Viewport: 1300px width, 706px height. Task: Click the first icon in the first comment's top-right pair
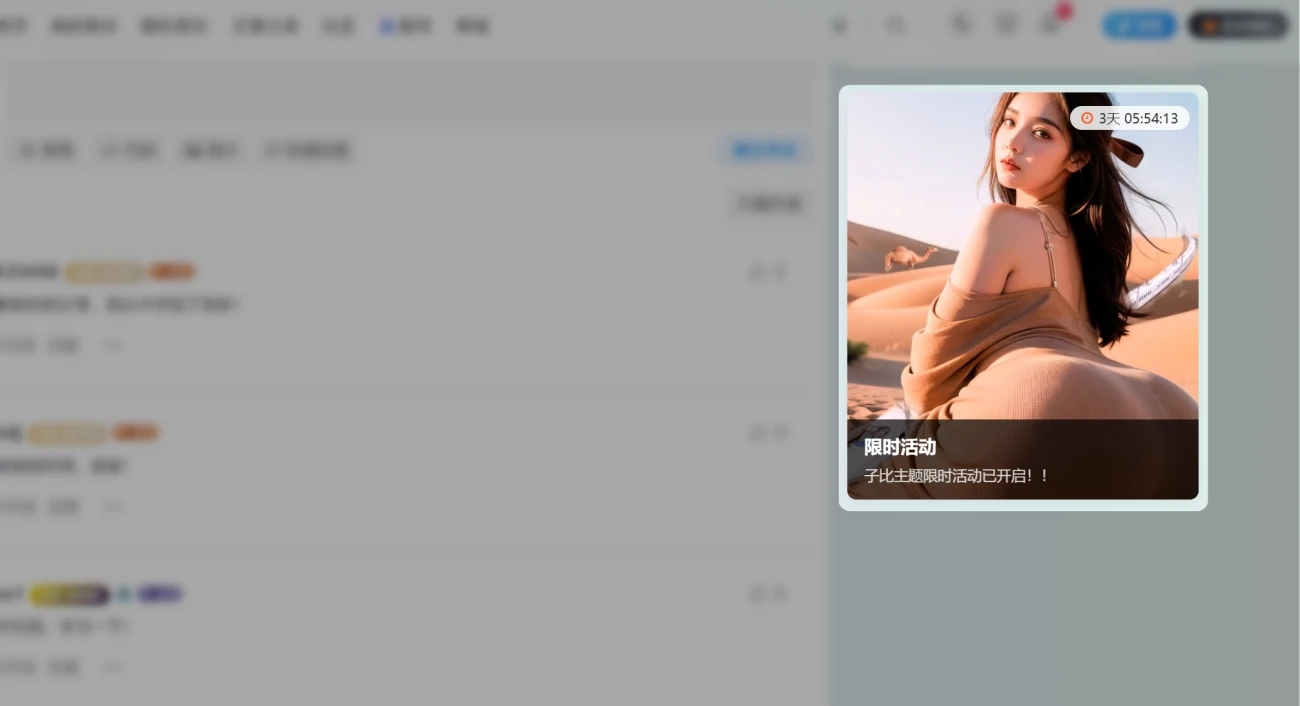coord(757,271)
